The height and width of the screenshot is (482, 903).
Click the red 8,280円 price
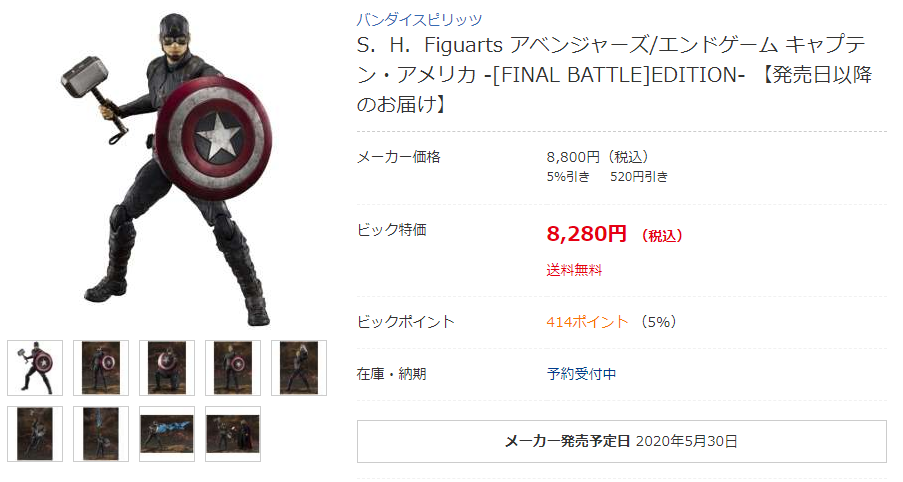click(x=587, y=235)
